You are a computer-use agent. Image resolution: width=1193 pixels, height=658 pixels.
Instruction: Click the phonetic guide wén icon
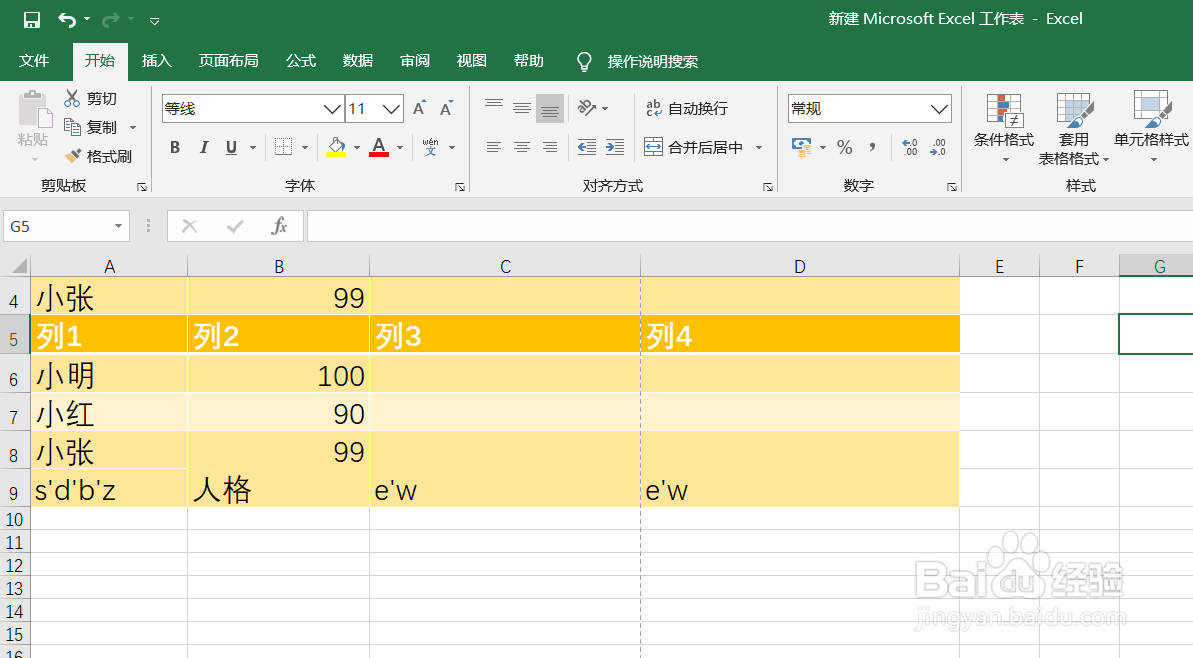pyautogui.click(x=431, y=148)
